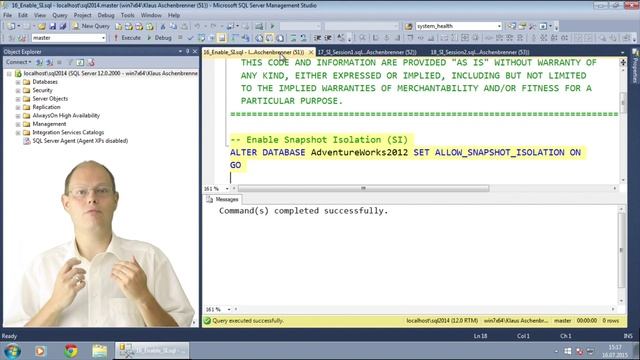The image size is (640, 360).
Task: Click Command(s) completed successfully message text
Action: [303, 211]
